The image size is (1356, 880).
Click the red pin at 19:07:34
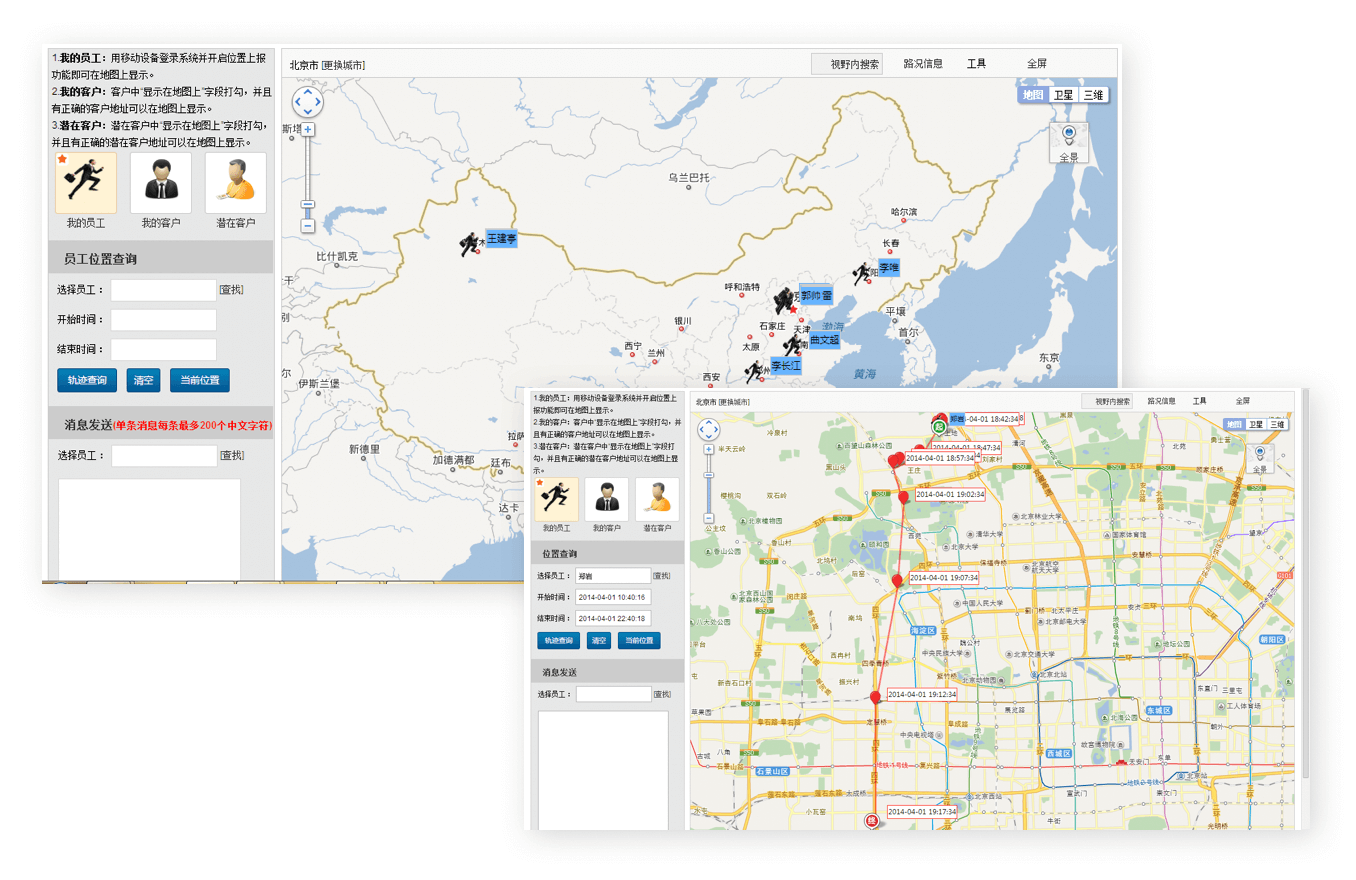[897, 581]
